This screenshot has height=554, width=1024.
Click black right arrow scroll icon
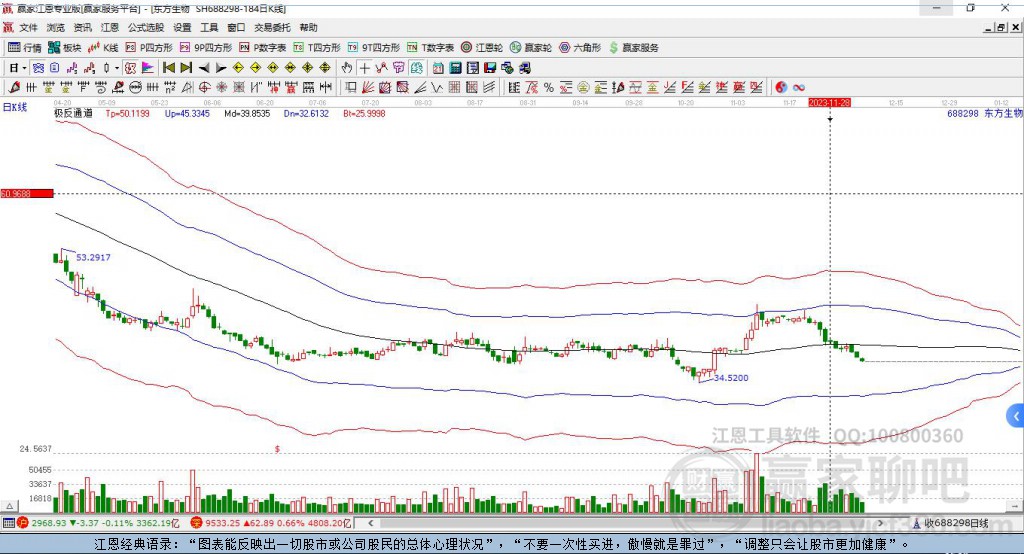[221, 68]
